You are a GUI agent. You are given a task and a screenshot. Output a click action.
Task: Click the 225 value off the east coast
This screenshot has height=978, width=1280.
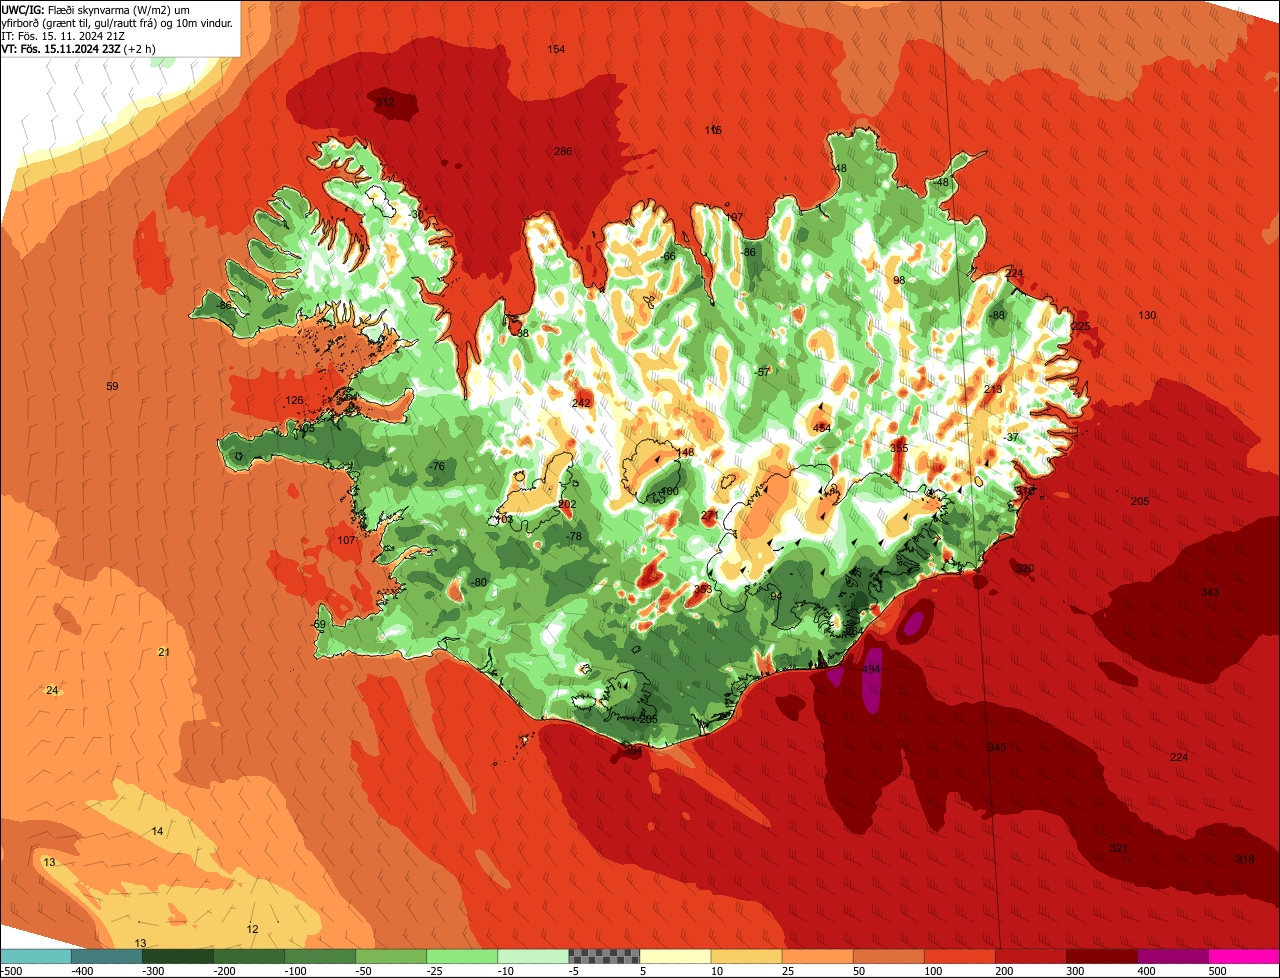click(x=1081, y=326)
